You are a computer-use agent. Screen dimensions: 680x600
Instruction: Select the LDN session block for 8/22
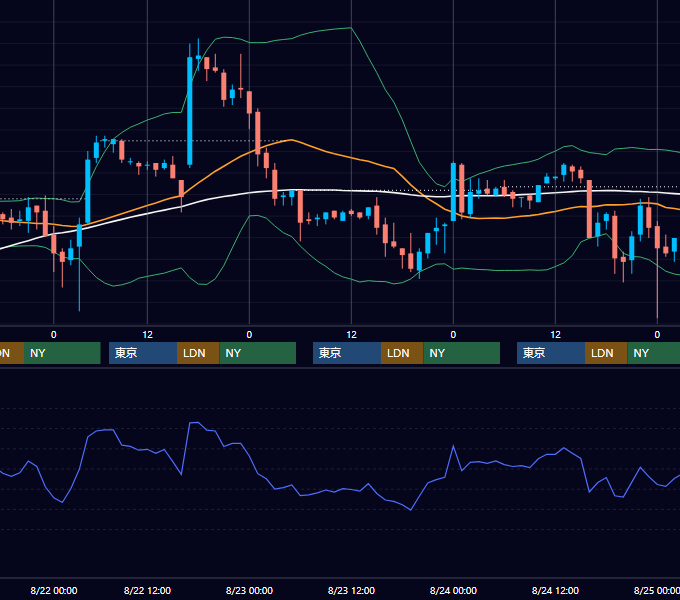click(198, 353)
